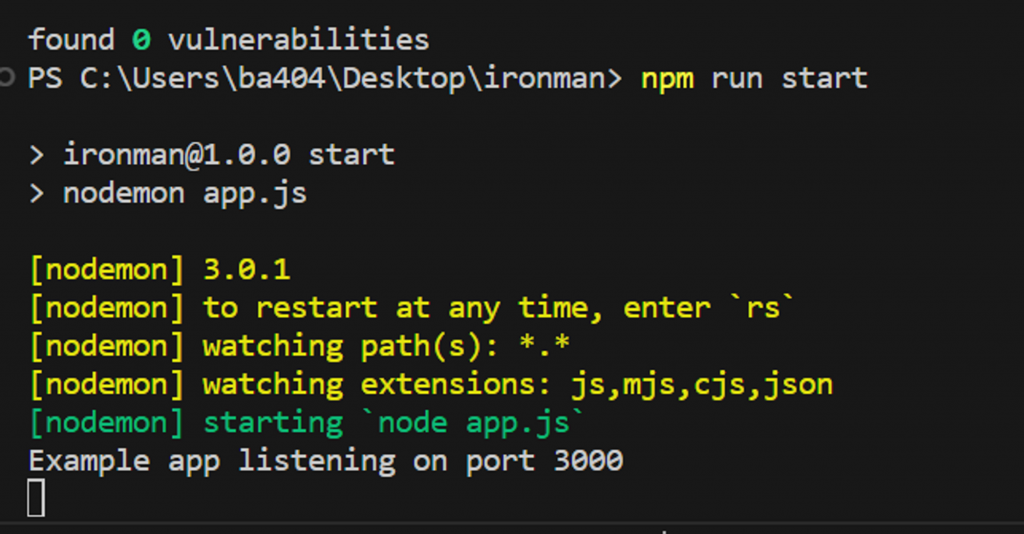Click "Example app listening on port 3000"
This screenshot has width=1024, height=534.
[x=326, y=462]
